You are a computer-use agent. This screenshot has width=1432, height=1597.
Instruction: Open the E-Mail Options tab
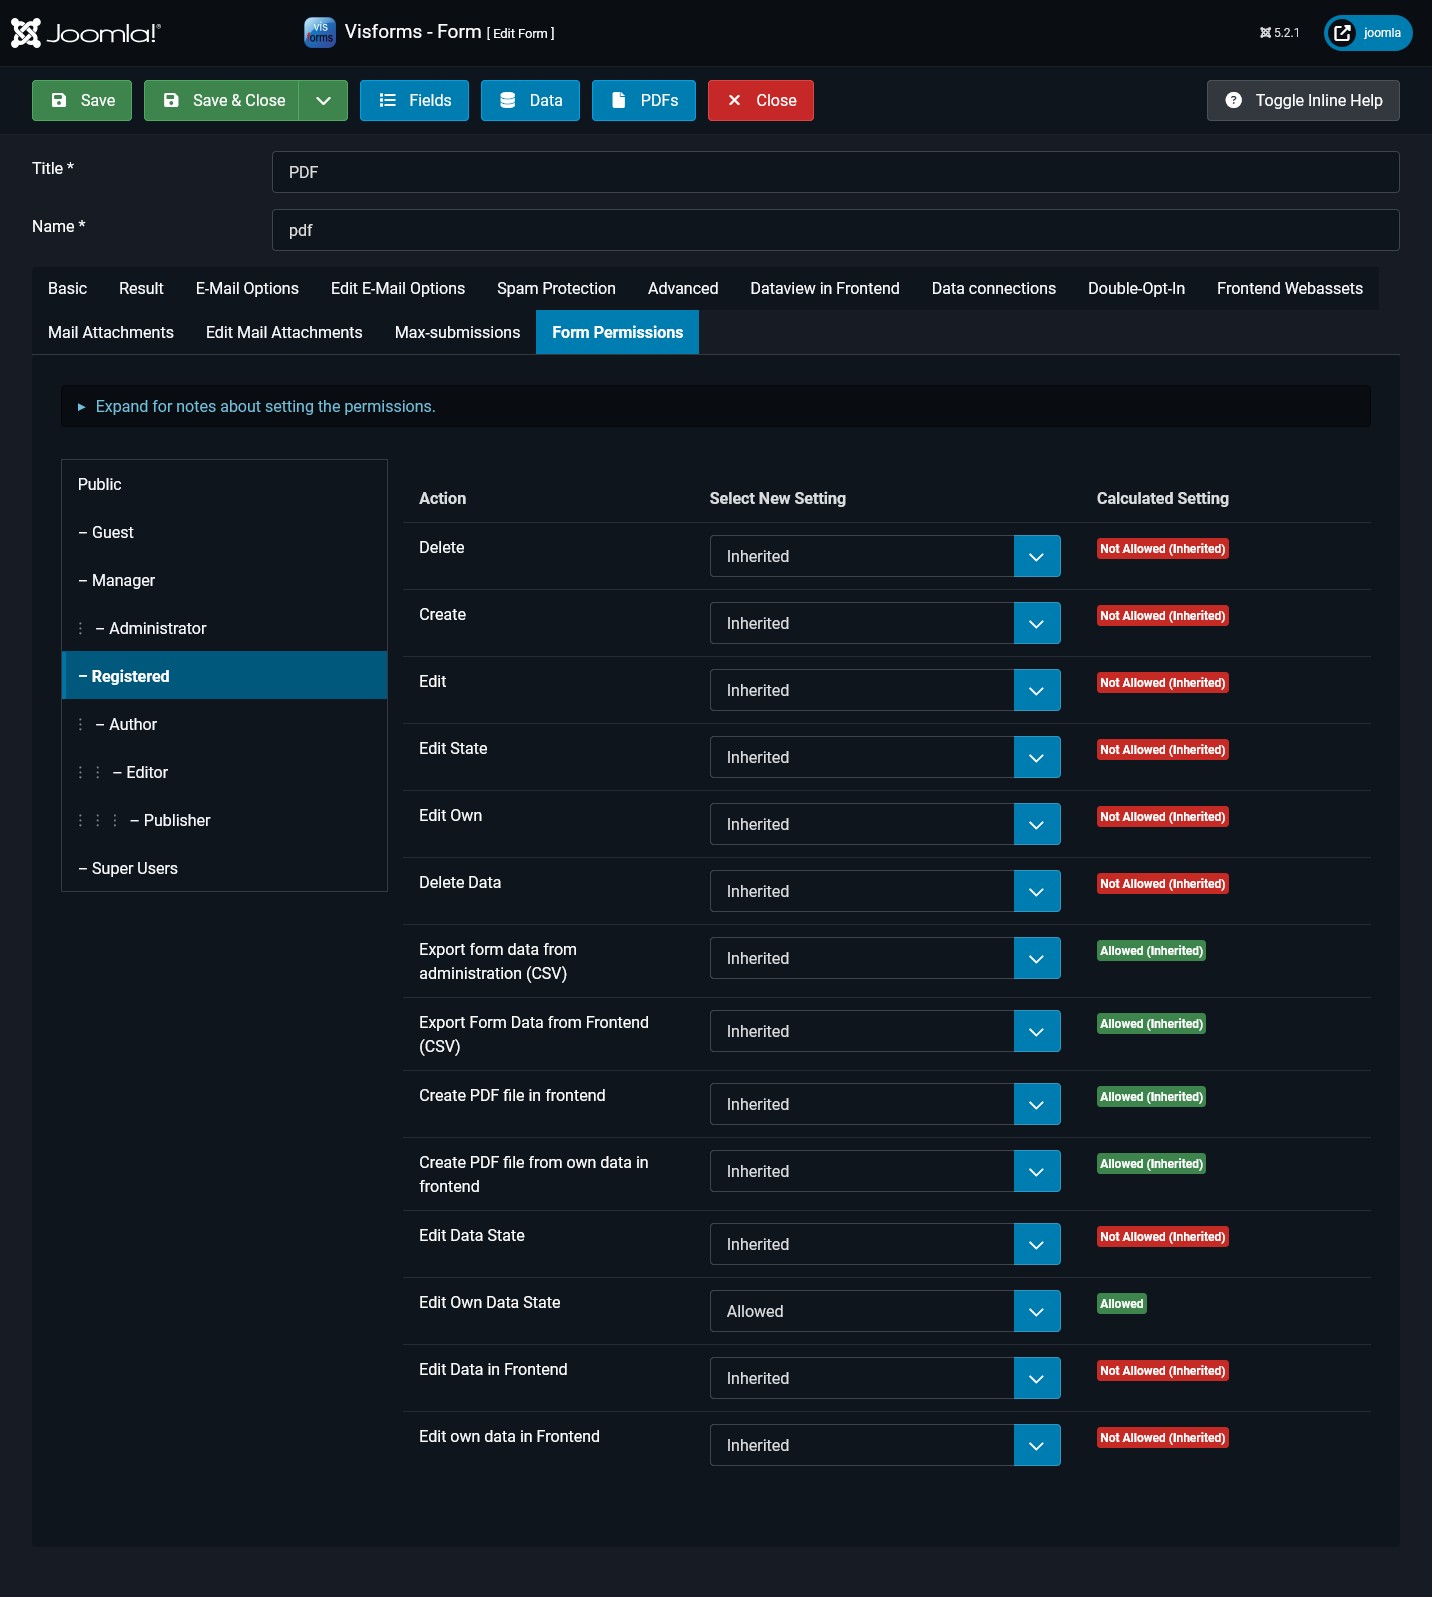(x=247, y=288)
